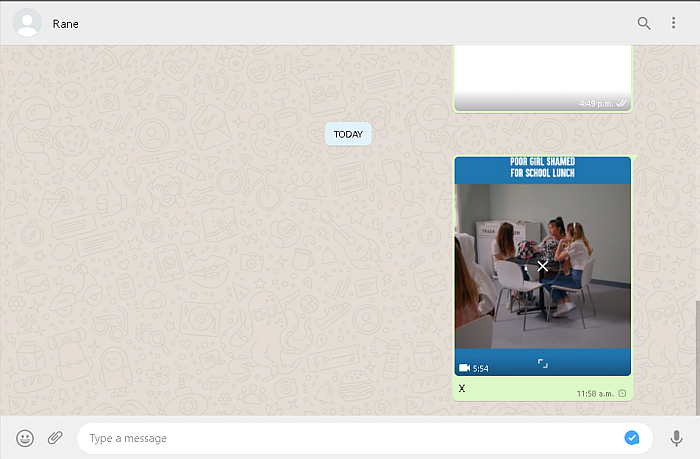700x459 pixels.
Task: Open Rane's profile picture avatar
Action: (x=27, y=23)
